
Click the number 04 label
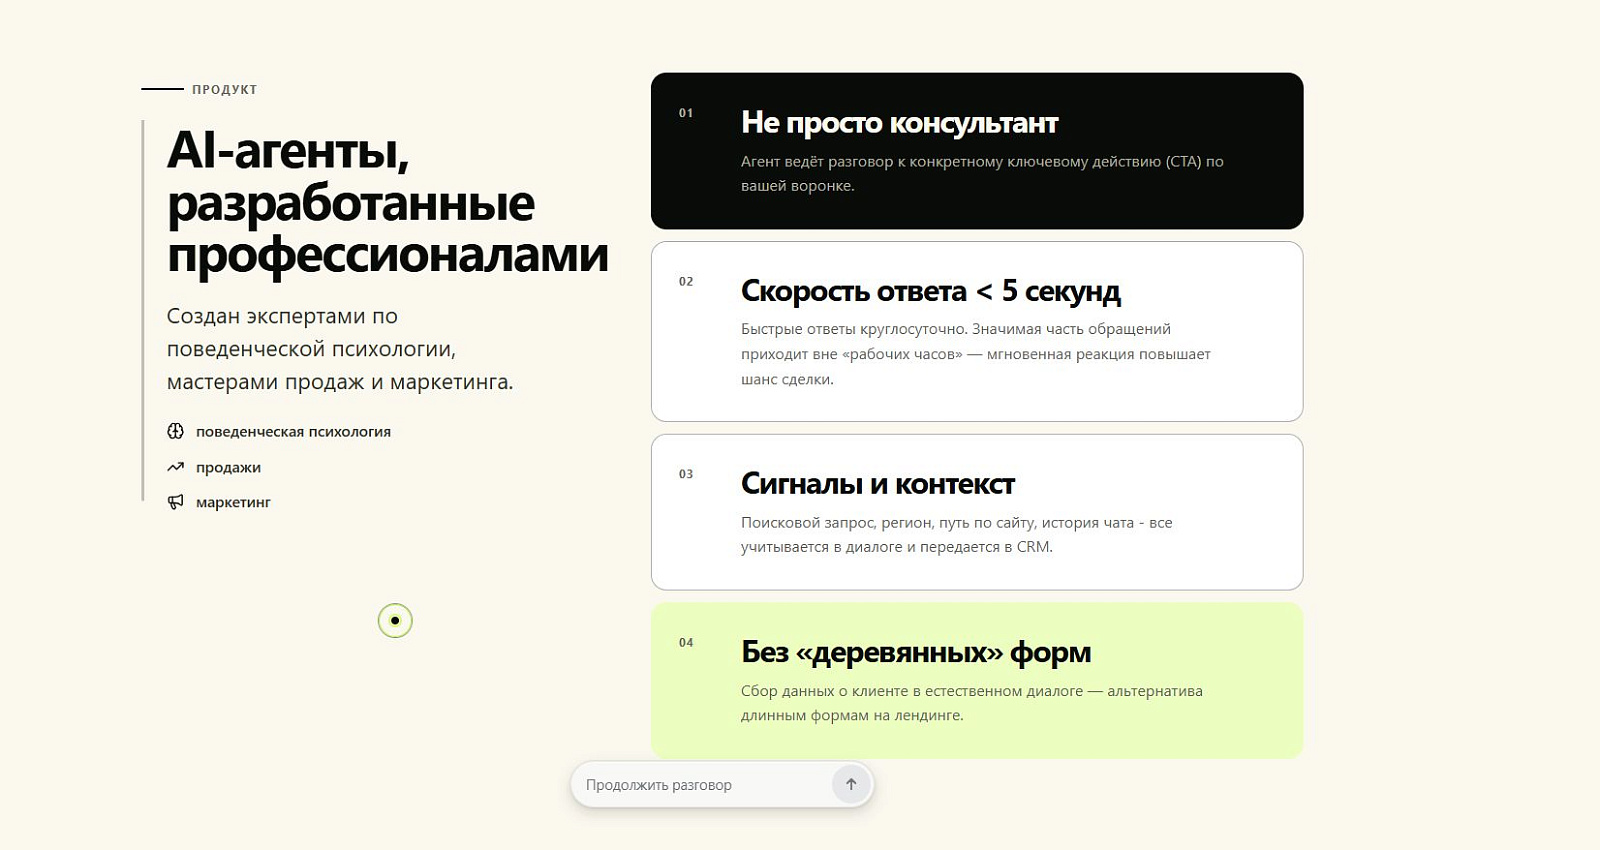(x=686, y=643)
